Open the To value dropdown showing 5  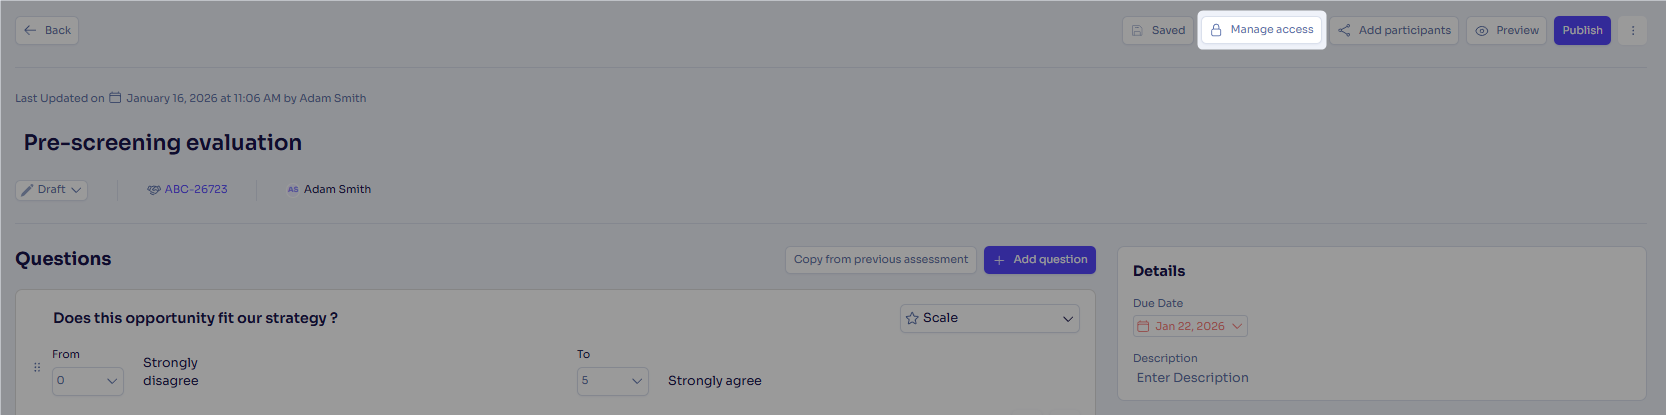[613, 381]
